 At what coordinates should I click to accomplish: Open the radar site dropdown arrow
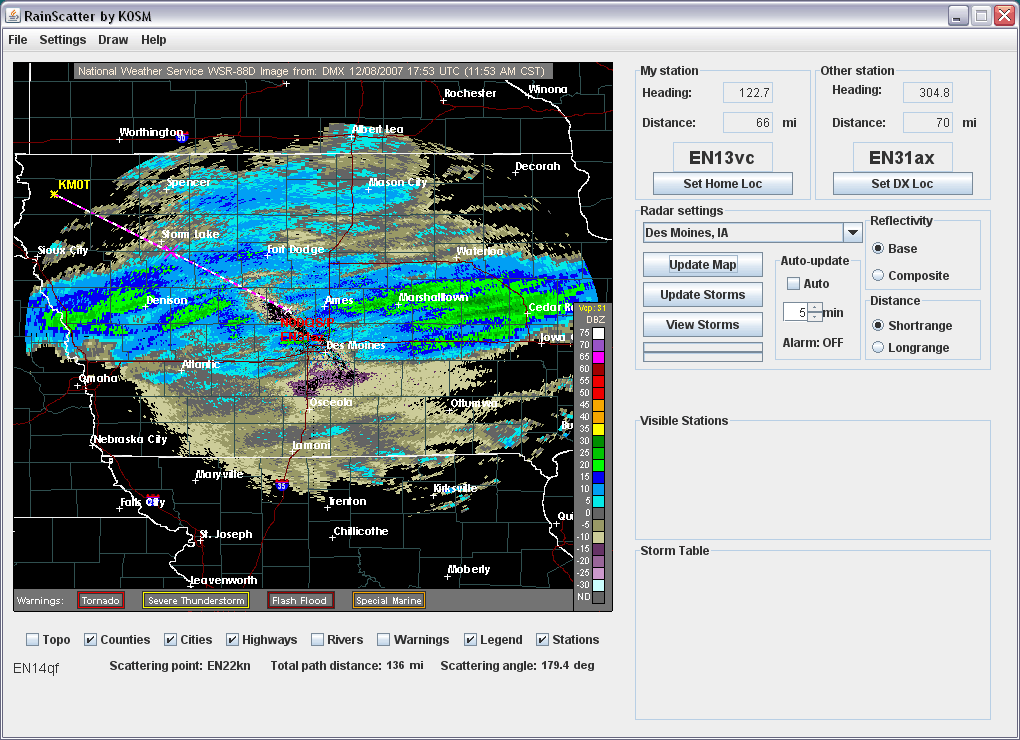point(852,233)
